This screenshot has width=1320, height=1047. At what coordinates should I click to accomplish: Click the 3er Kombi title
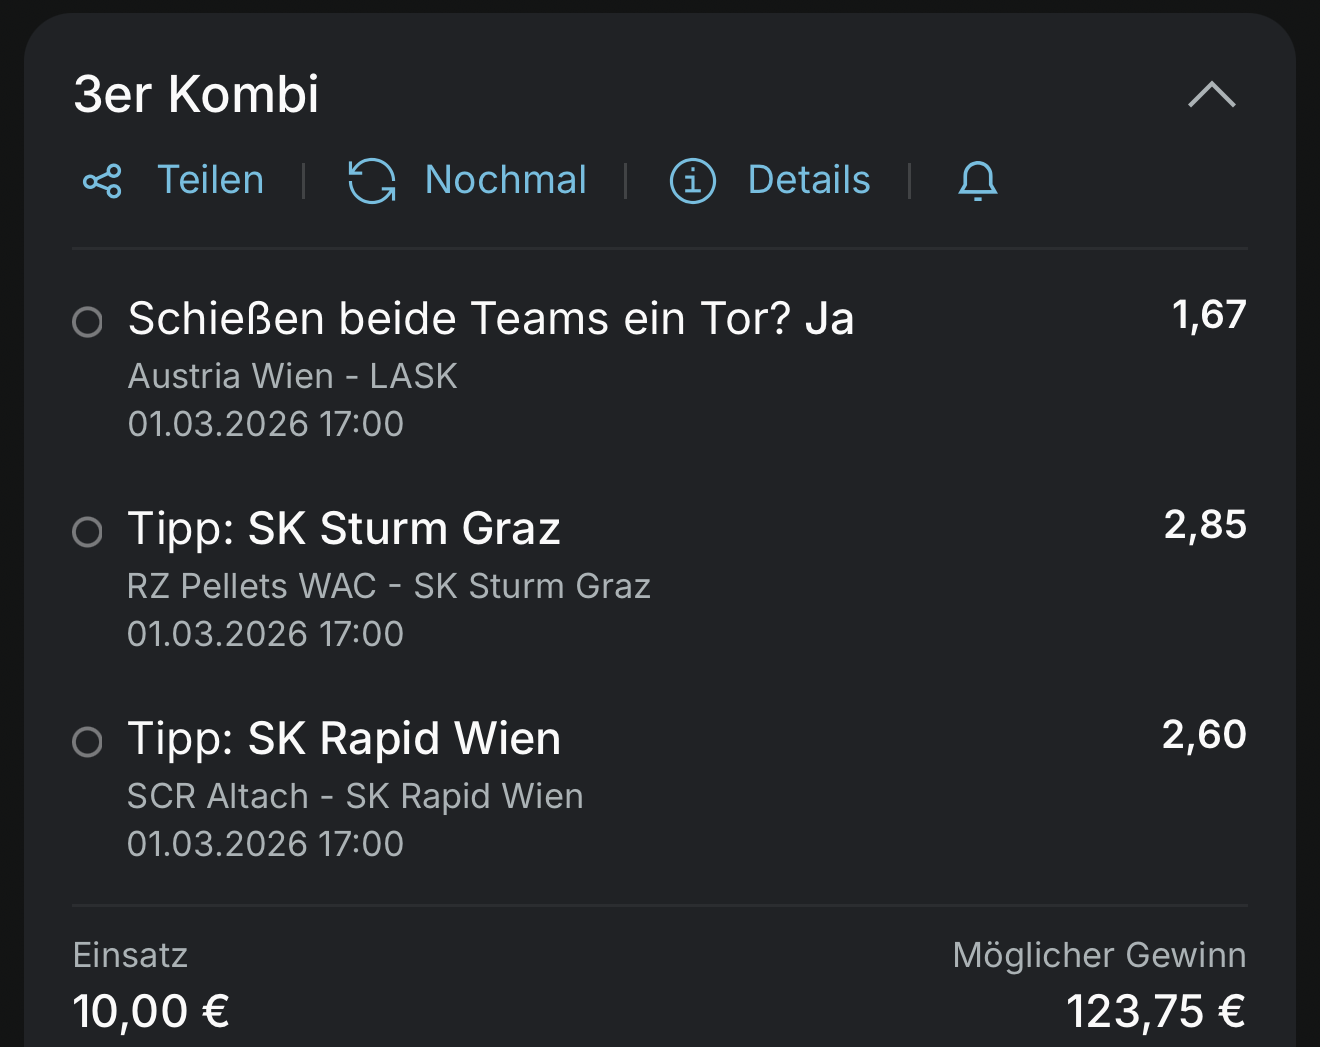pos(196,95)
